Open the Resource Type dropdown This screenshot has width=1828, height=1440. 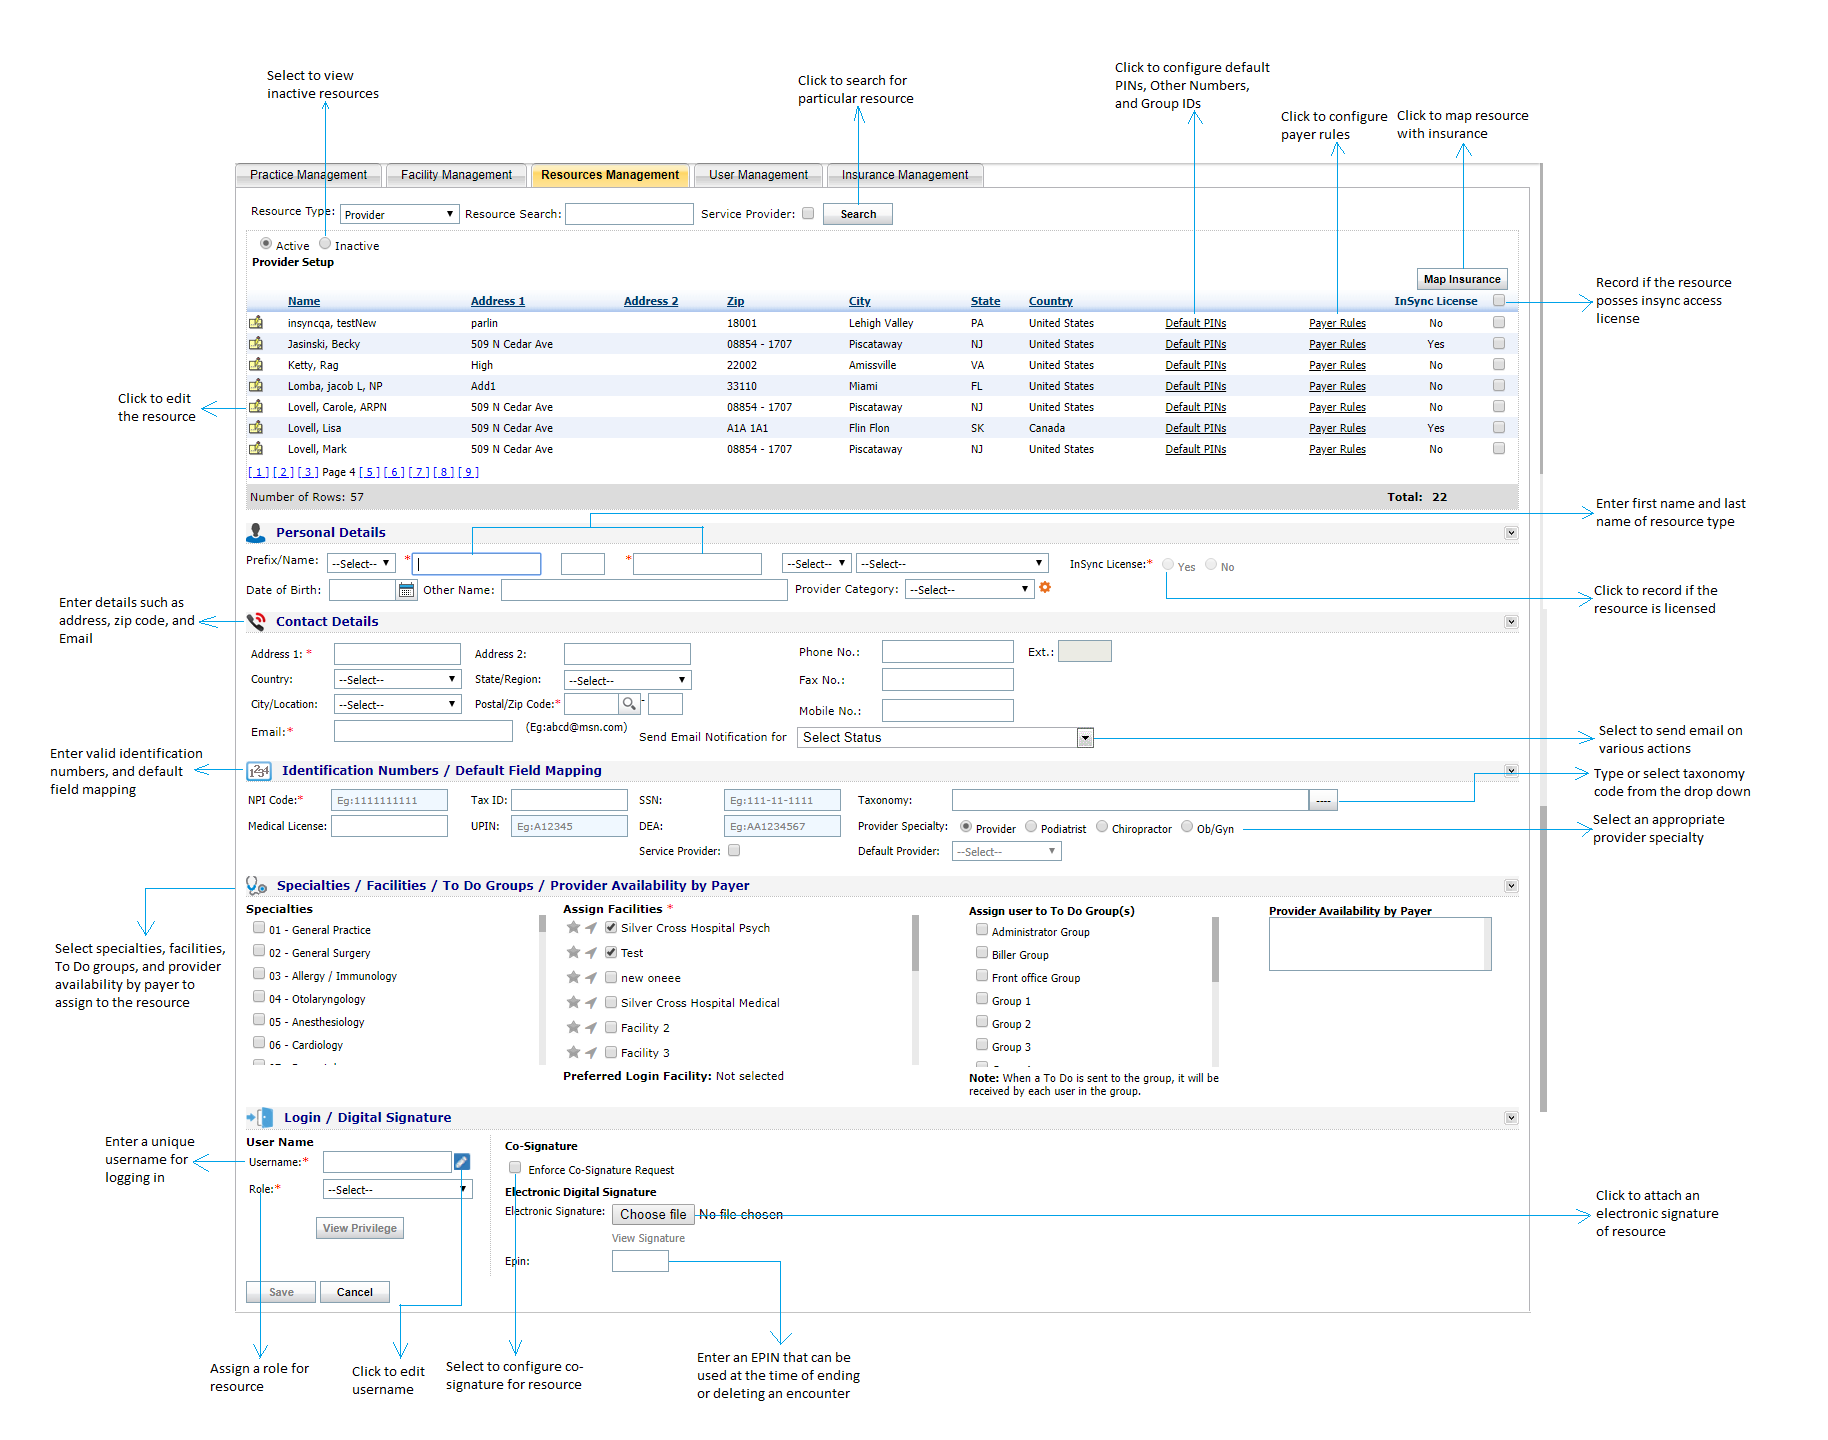click(399, 215)
